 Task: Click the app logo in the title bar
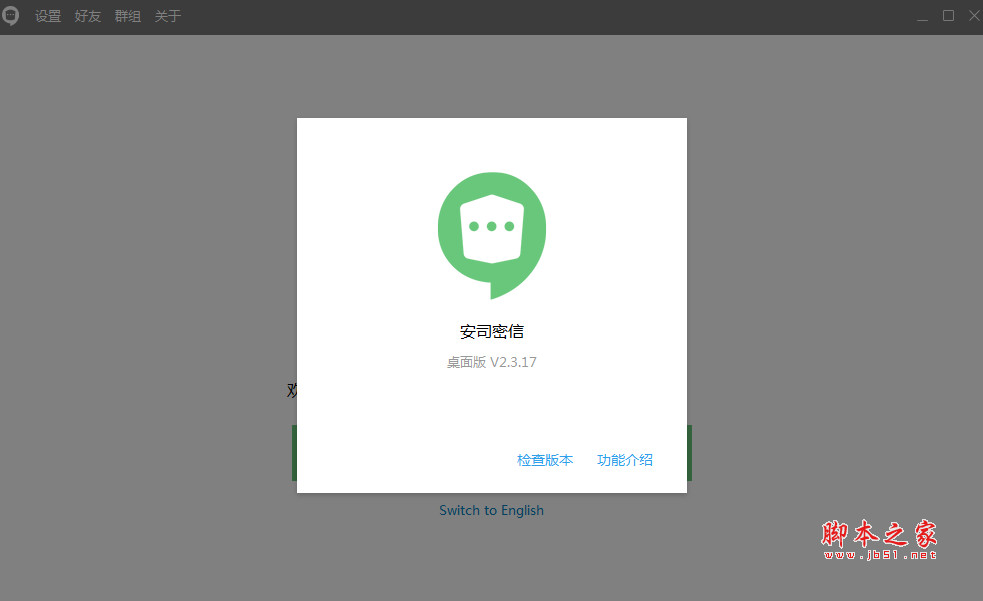tap(10, 16)
